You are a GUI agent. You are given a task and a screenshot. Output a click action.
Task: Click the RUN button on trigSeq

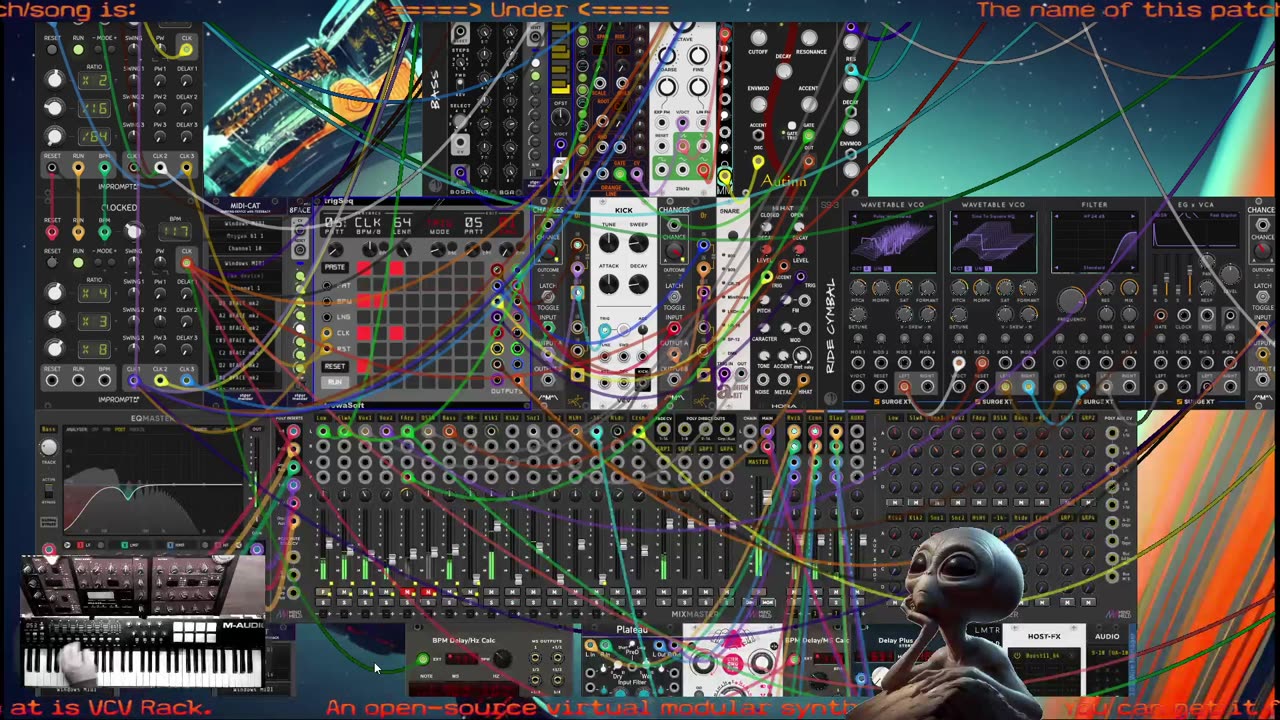[x=335, y=382]
